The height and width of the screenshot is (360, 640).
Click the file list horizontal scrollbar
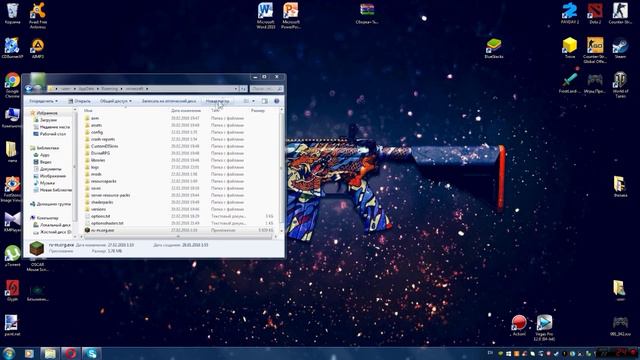click(x=178, y=236)
